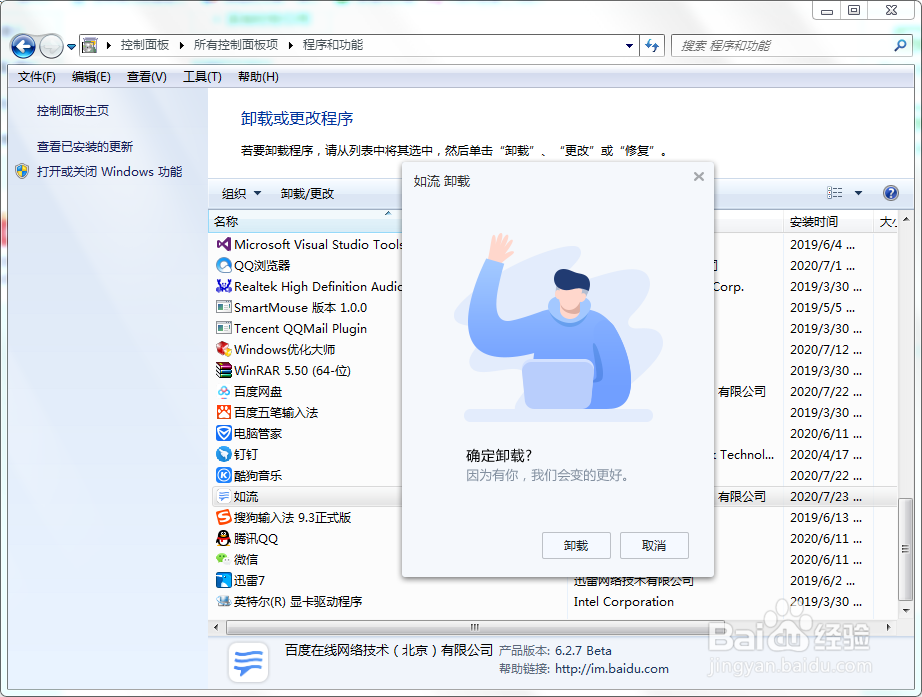Click 2020/7/23 install date for 如流
This screenshot has height=697, width=922.
click(826, 496)
